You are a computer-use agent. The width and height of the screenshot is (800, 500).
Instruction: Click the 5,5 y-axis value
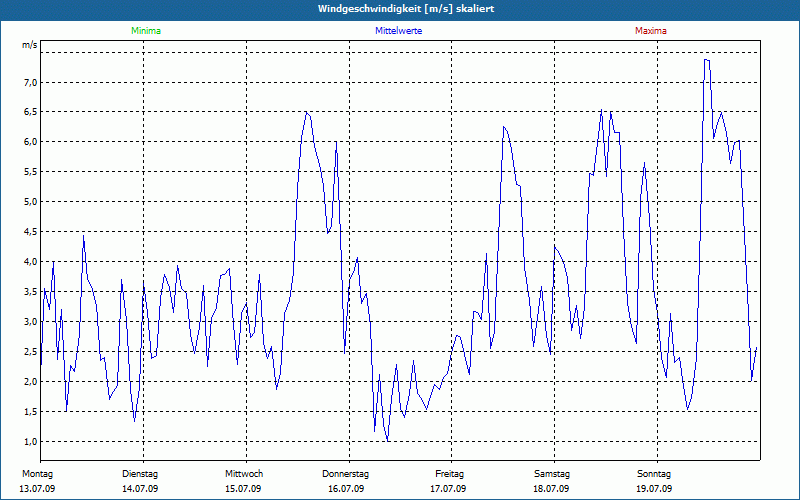[x=31, y=172]
